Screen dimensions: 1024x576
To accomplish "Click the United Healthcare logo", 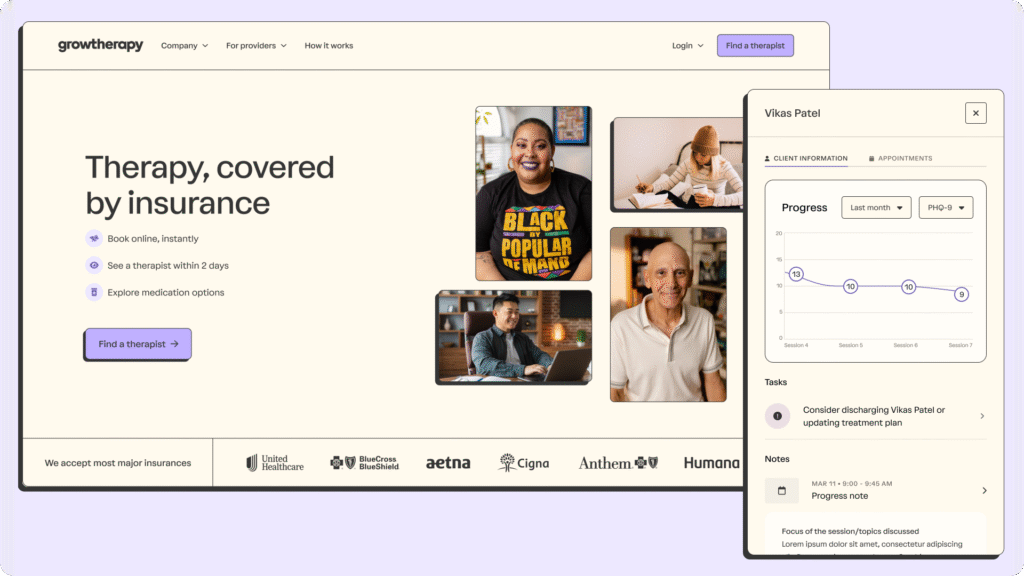I will (275, 463).
